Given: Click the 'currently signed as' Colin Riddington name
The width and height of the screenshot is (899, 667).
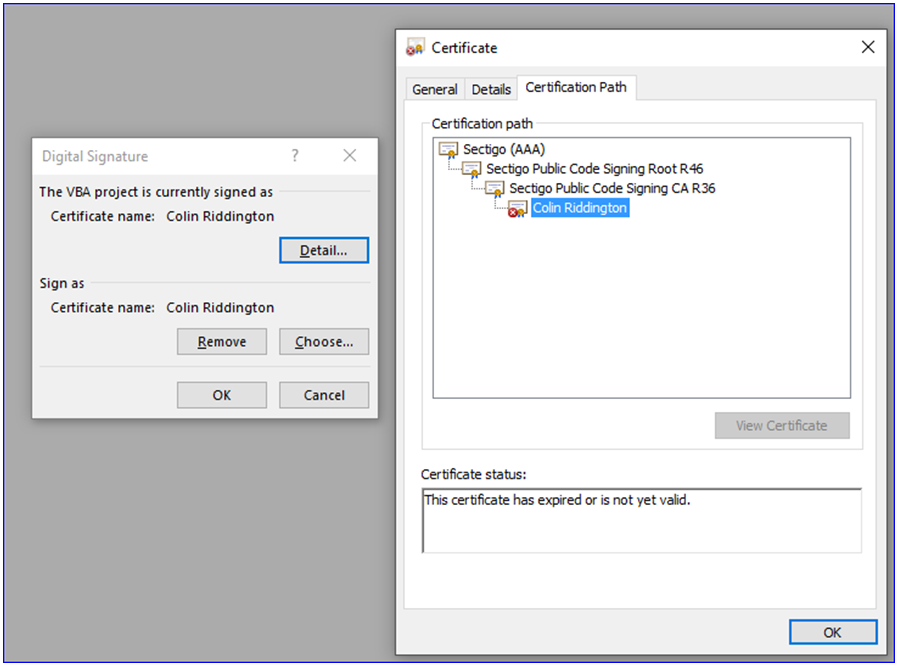Looking at the screenshot, I should 220,216.
